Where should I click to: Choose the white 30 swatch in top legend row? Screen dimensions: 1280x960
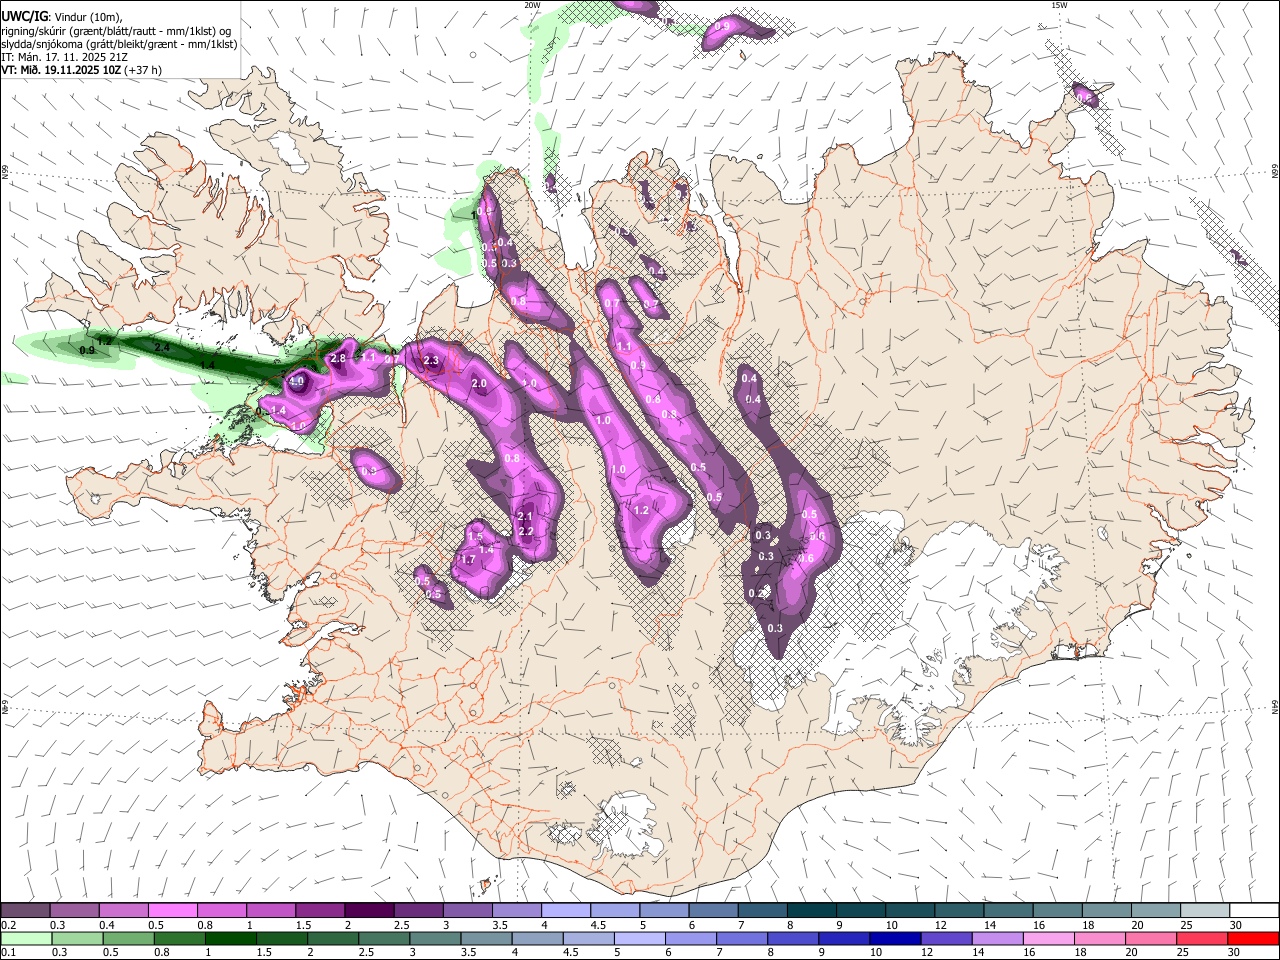[x=1253, y=911]
